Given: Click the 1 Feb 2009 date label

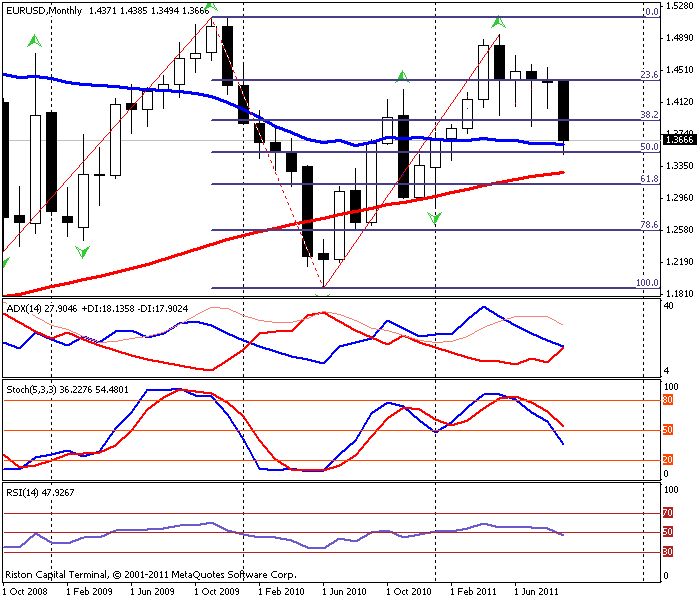Looking at the screenshot, I should click(89, 592).
